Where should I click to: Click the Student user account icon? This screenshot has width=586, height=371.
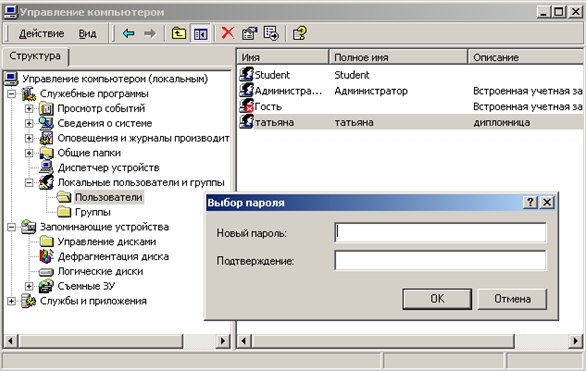click(246, 74)
